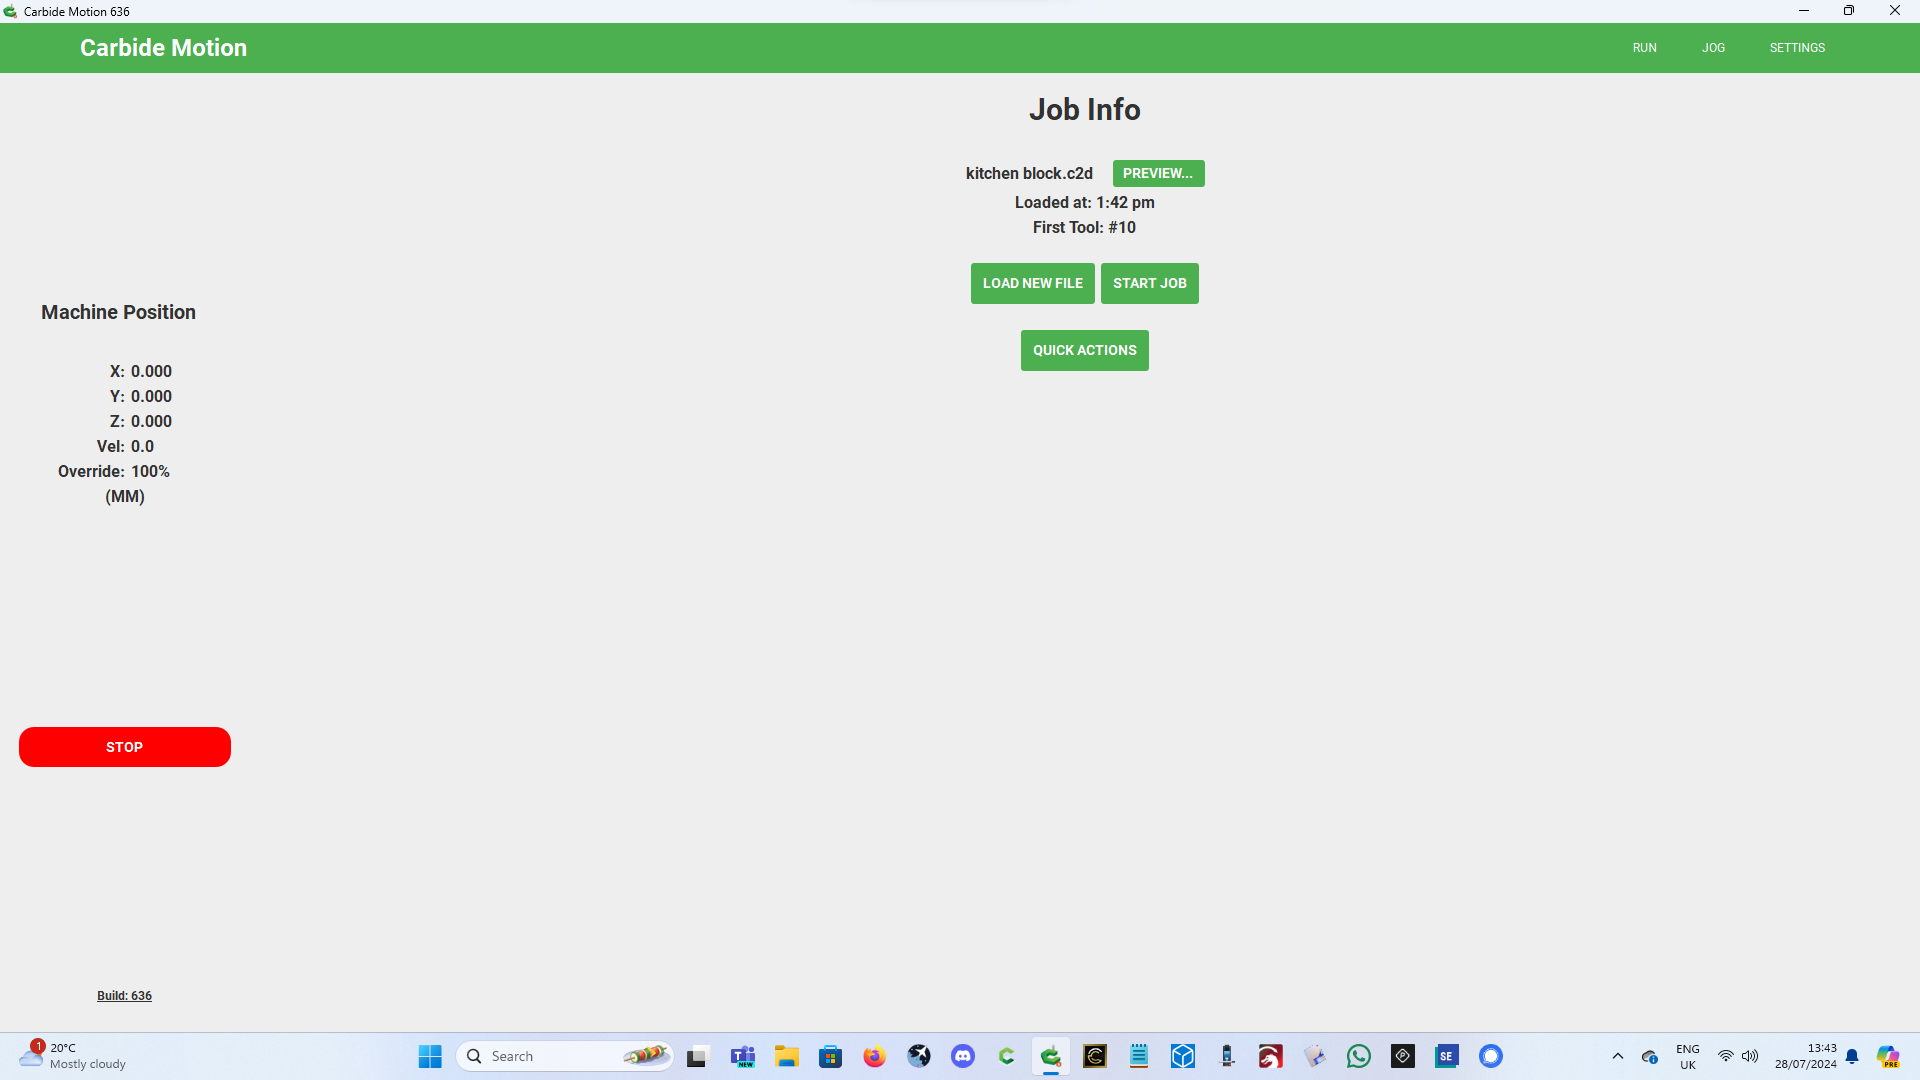
Task: Open the SETTINGS menu
Action: pos(1797,48)
